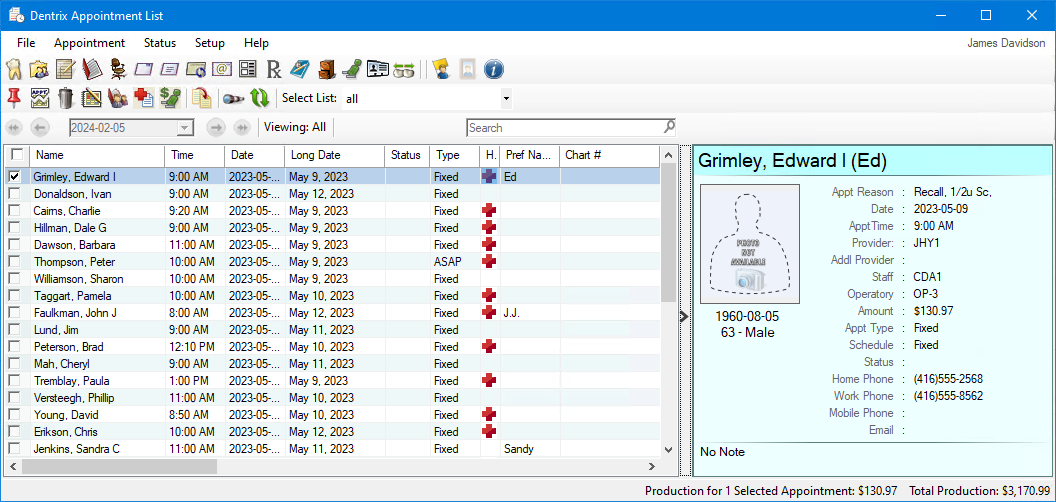Open the Setup menu
Viewport: 1056px width, 502px height.
pos(210,43)
